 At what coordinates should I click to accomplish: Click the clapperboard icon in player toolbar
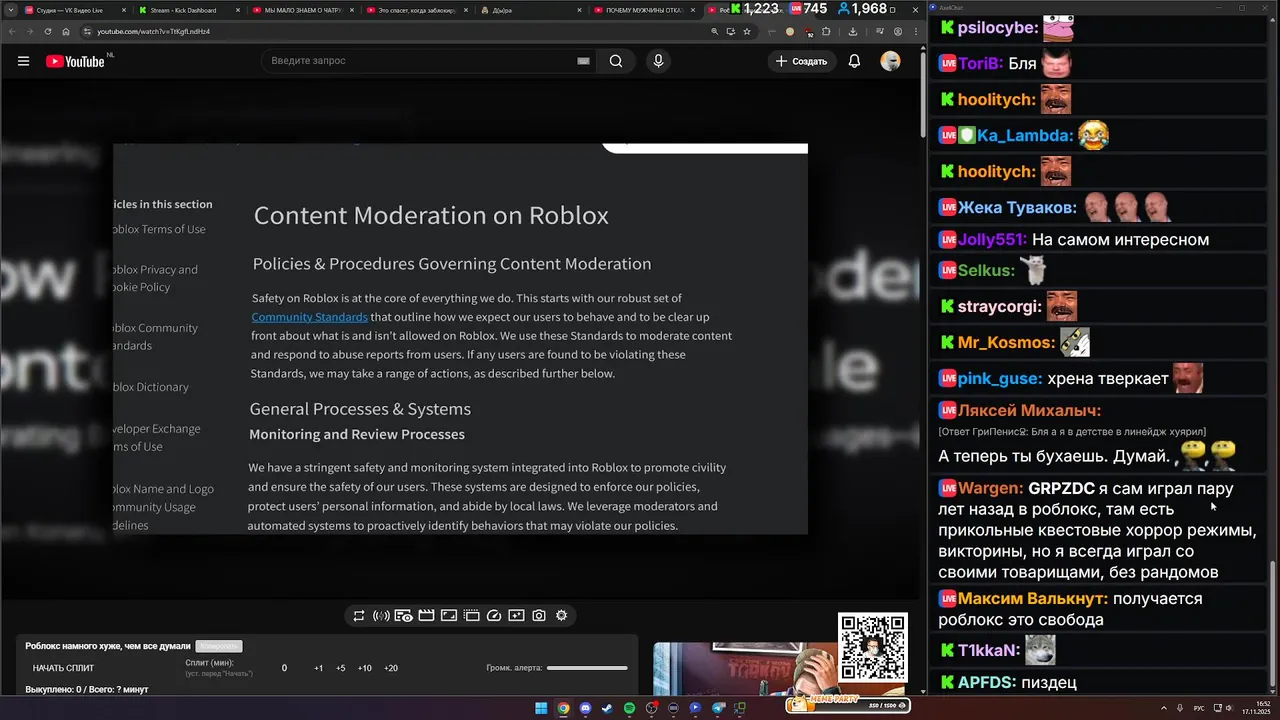[426, 616]
